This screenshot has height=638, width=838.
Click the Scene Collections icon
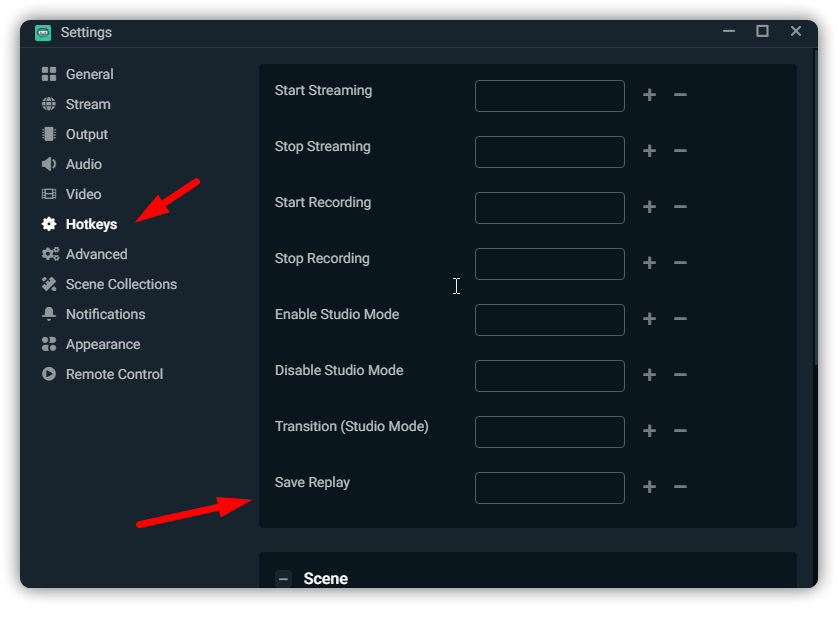[48, 284]
